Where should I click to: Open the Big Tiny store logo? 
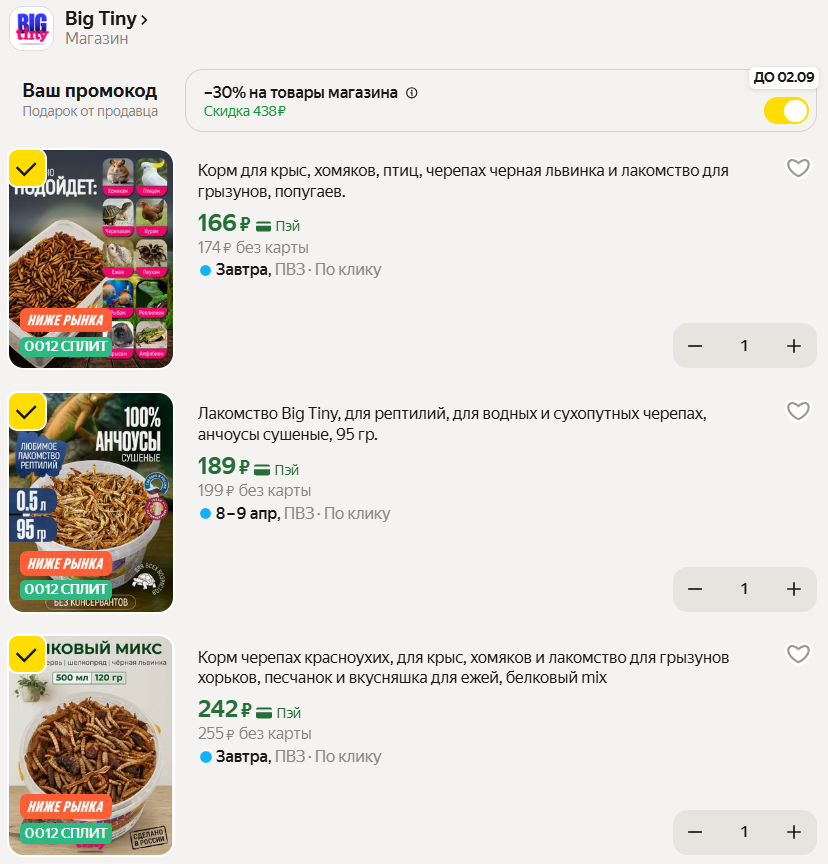pyautogui.click(x=31, y=28)
